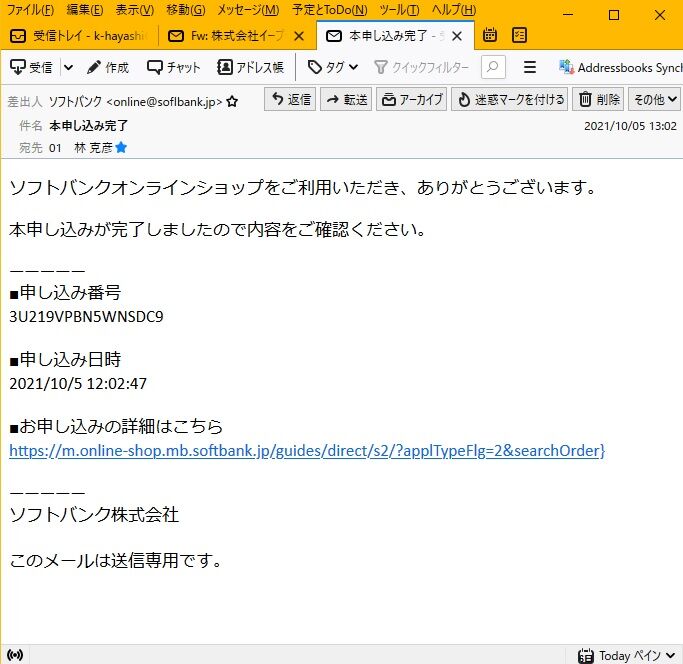
Task: Expand the その他 dropdown
Action: pyautogui.click(x=654, y=99)
